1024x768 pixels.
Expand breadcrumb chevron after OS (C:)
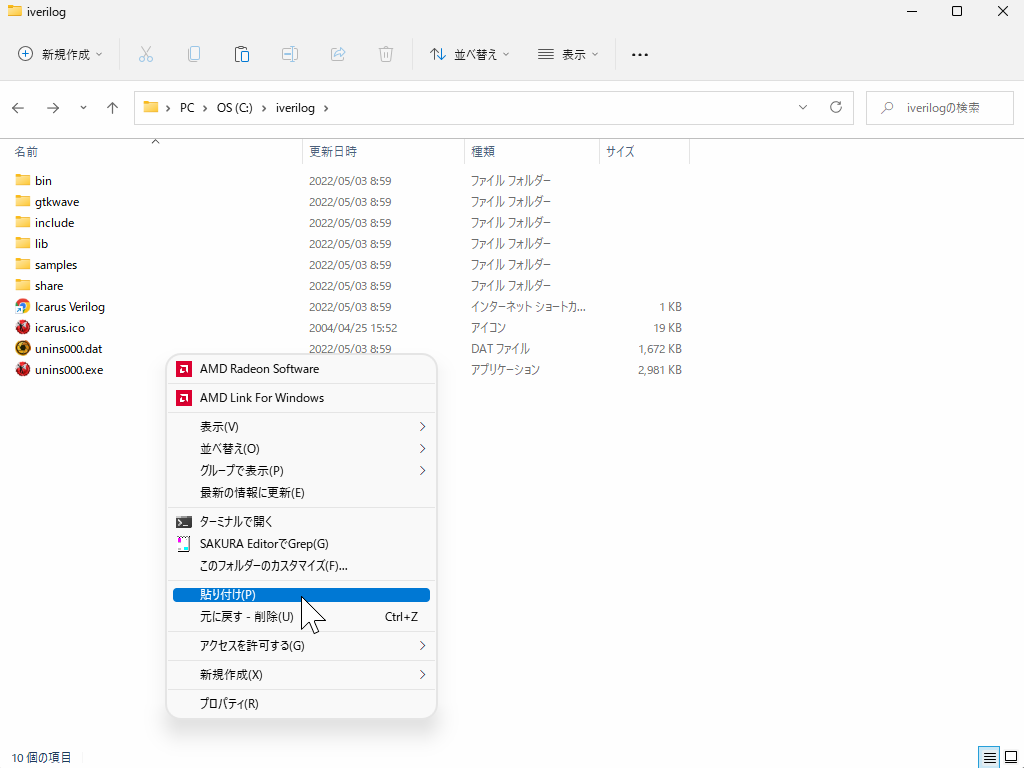(264, 108)
